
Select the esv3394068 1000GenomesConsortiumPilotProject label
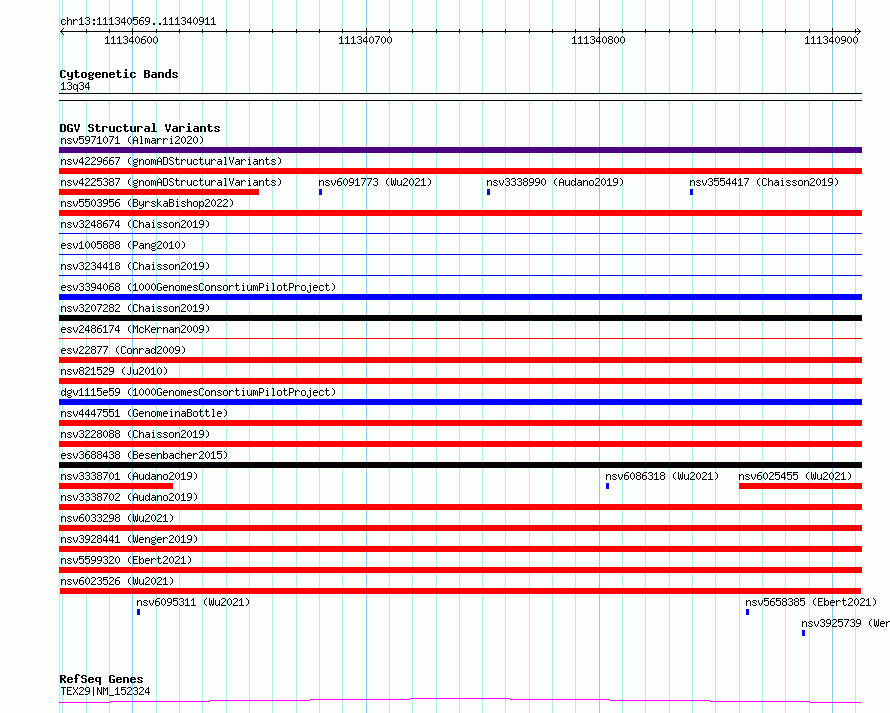click(198, 287)
